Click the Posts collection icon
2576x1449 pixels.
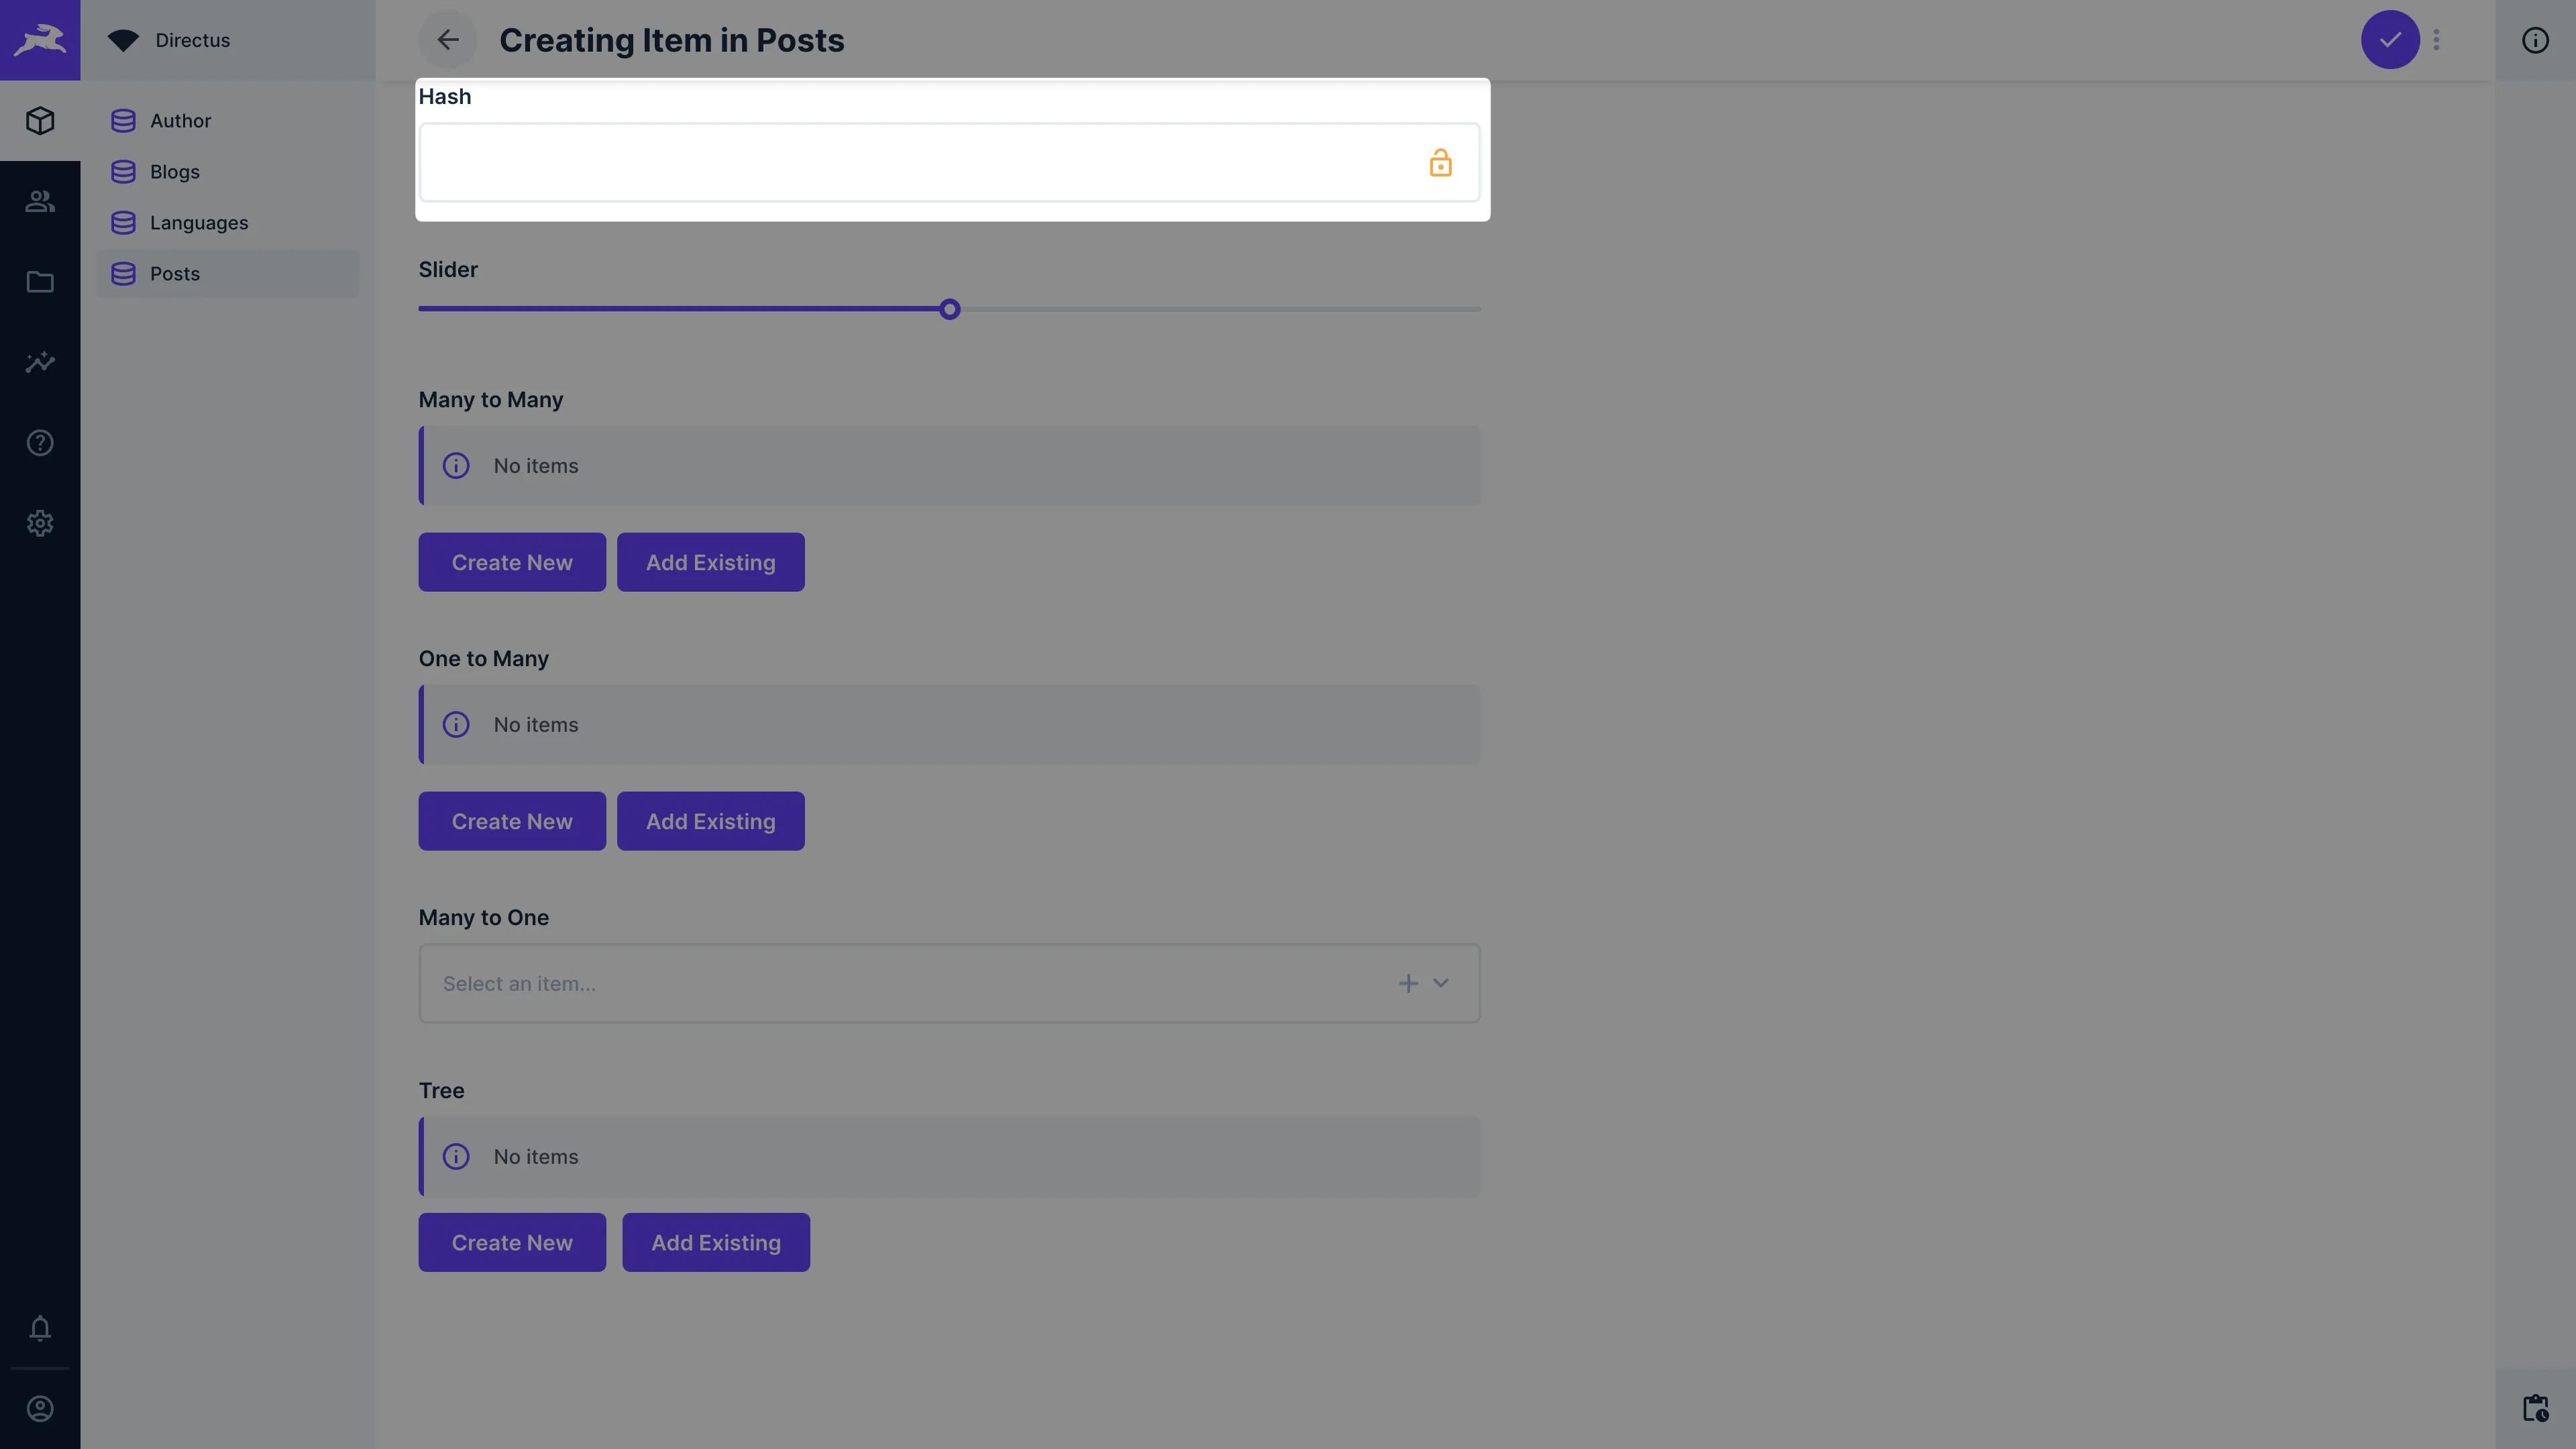click(x=125, y=272)
